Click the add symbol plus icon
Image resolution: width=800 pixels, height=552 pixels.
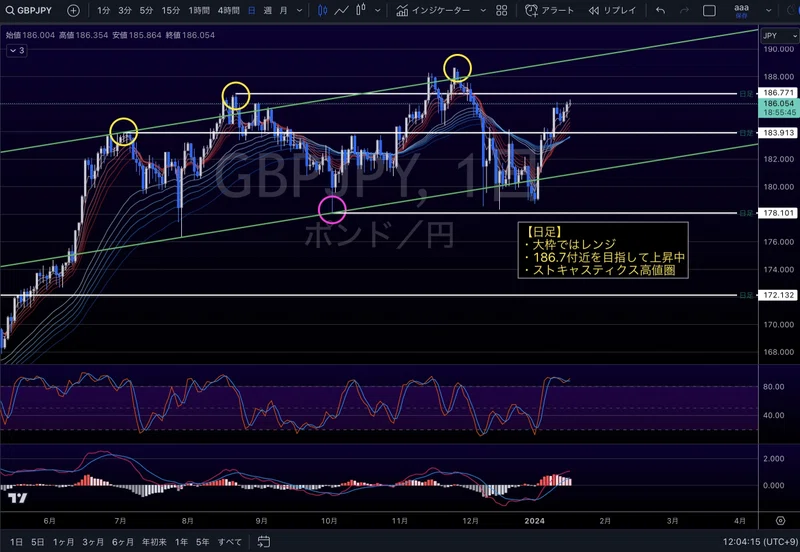point(73,10)
